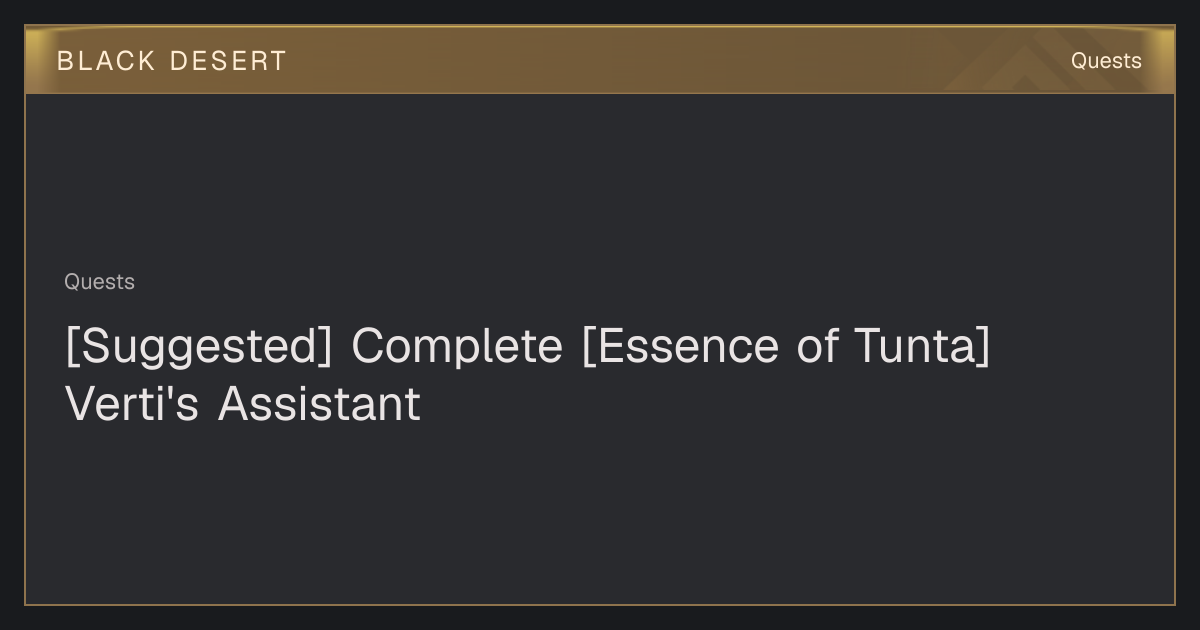The width and height of the screenshot is (1200, 630).
Task: Click the Verti's Assistant title line
Action: [x=243, y=404]
